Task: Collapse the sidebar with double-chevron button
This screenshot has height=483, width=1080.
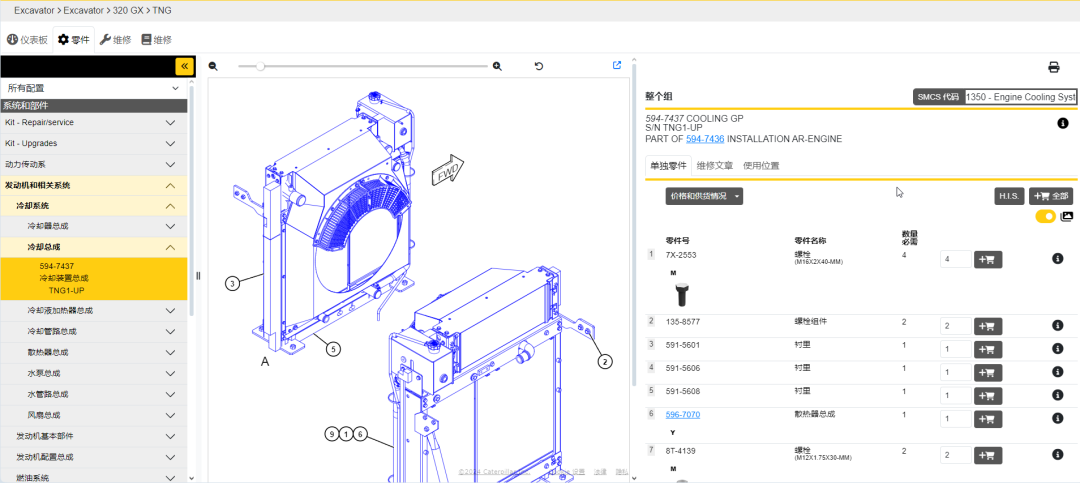Action: point(185,66)
